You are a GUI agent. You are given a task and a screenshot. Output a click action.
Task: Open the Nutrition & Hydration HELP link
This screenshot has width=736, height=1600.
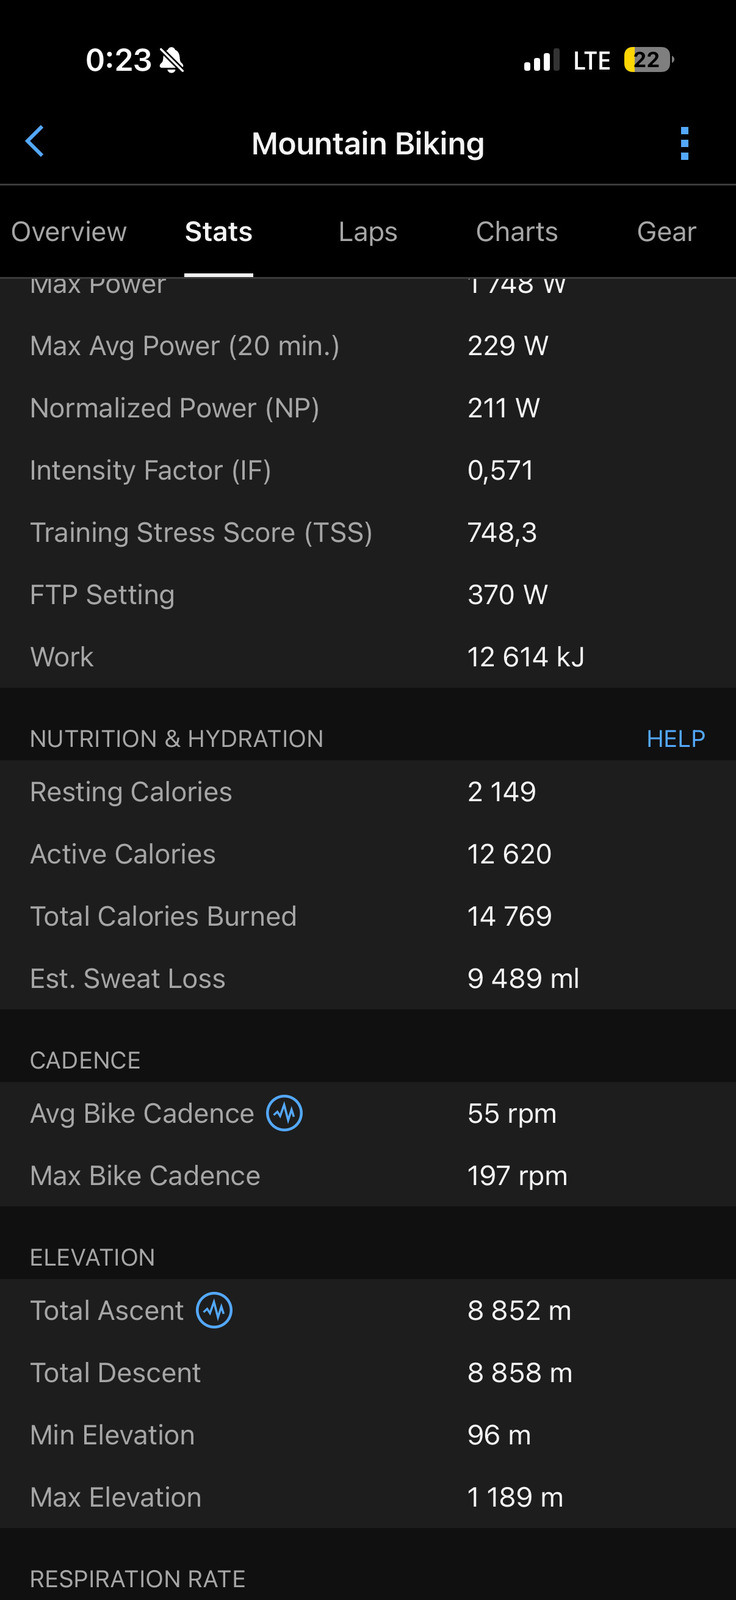click(675, 739)
